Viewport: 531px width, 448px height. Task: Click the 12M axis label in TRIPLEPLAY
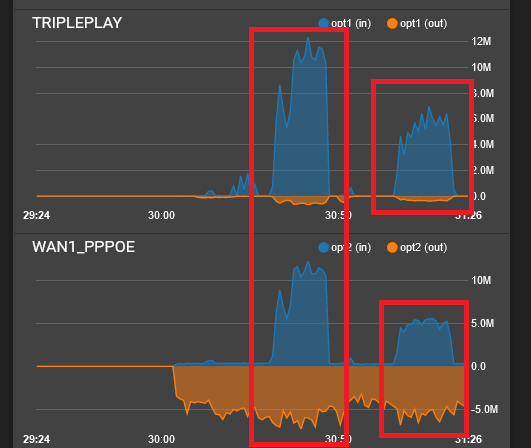(x=481, y=42)
